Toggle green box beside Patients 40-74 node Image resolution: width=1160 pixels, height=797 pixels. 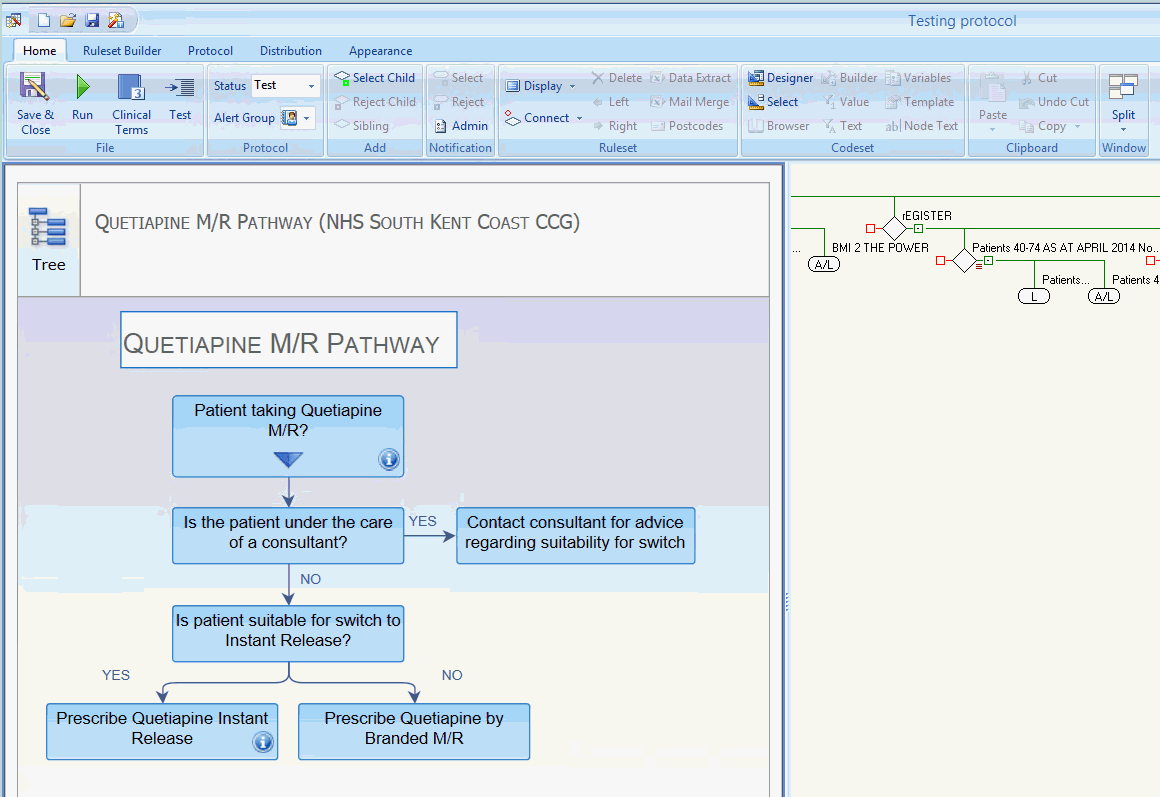988,261
